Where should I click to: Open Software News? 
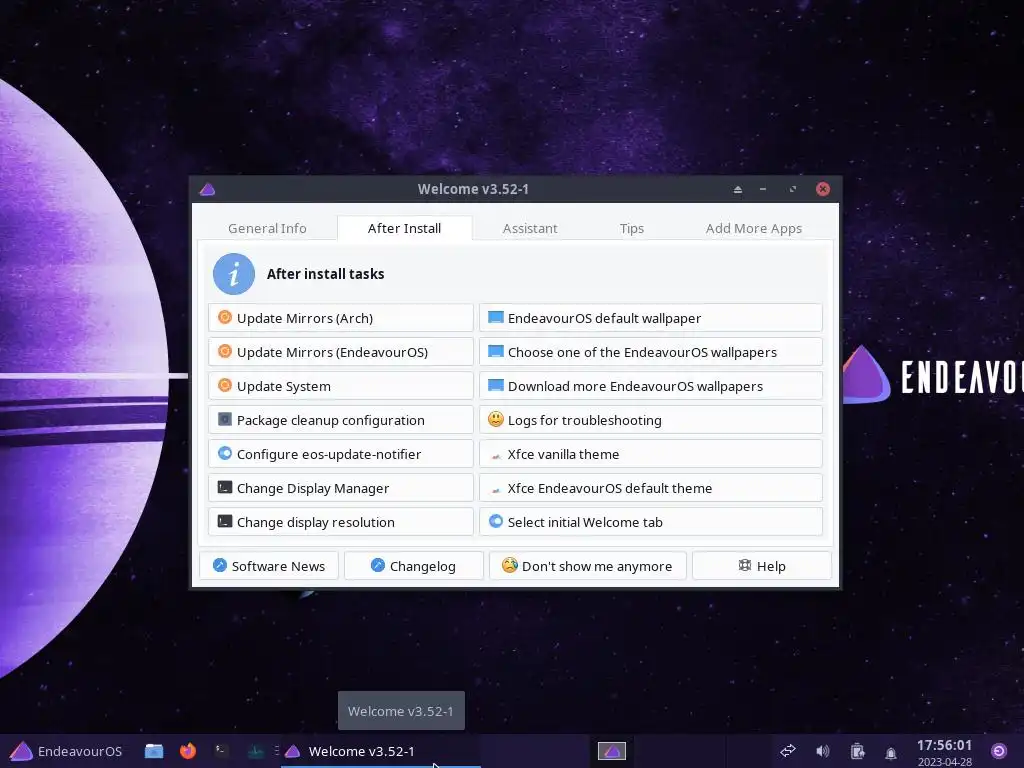point(268,566)
